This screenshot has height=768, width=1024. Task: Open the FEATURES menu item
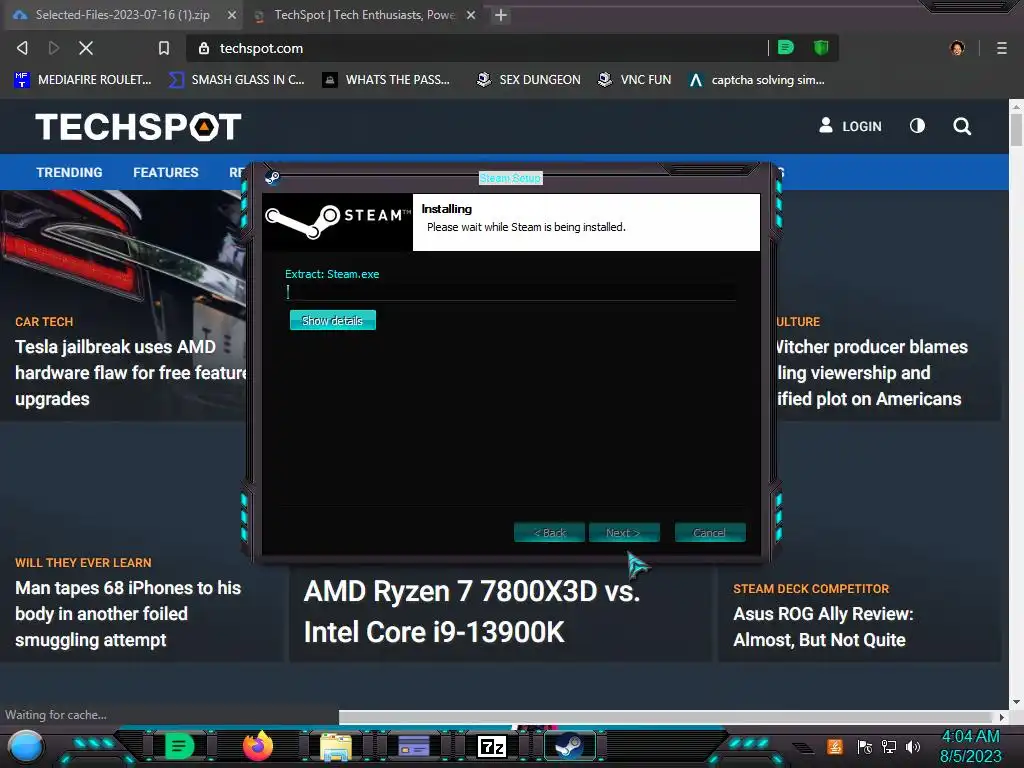(166, 172)
